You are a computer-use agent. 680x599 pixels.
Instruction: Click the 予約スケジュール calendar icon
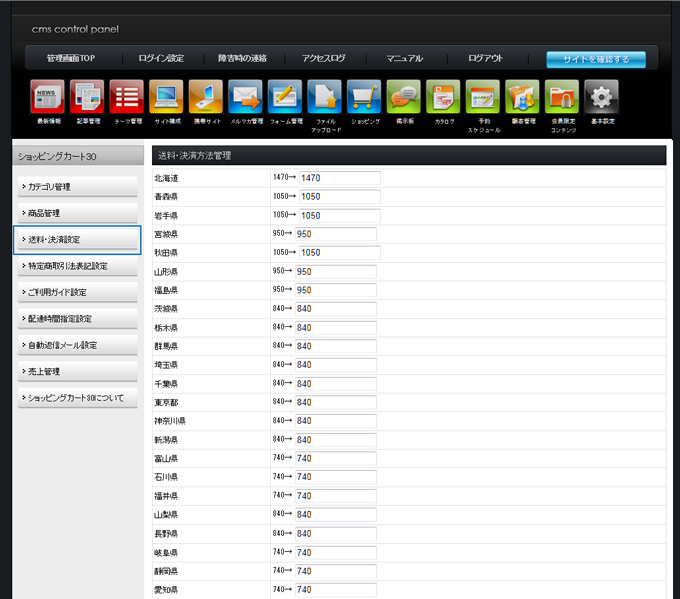coord(483,97)
